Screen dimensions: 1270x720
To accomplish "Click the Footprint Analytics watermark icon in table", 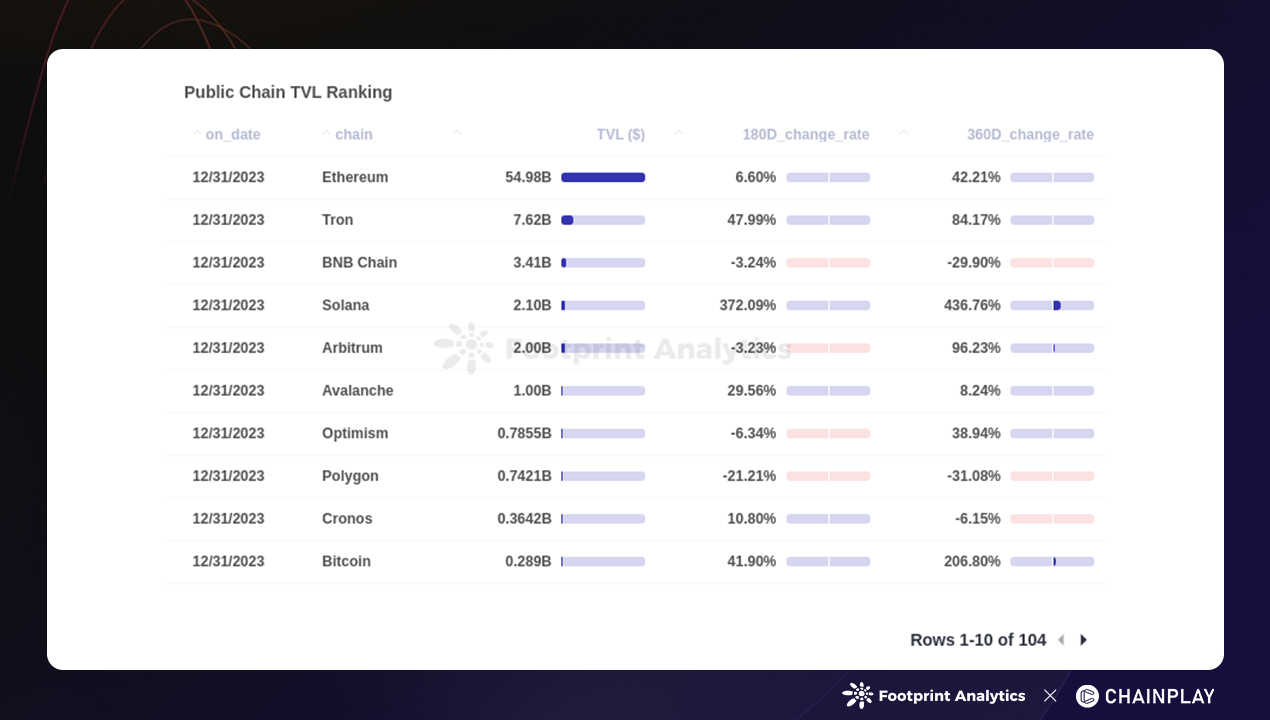I will tap(463, 348).
